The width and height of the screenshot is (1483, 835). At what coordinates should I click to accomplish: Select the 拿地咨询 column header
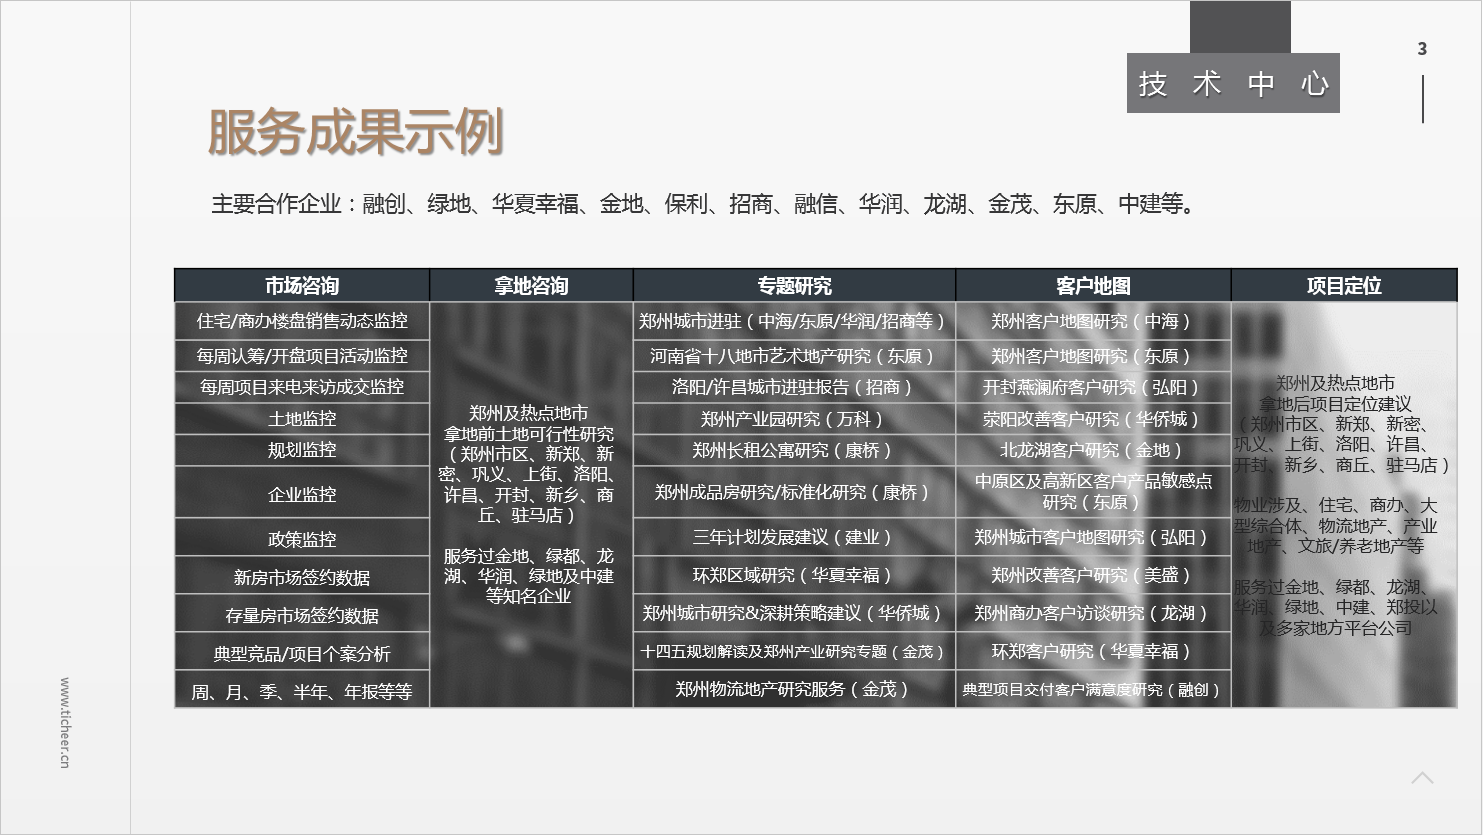pos(531,286)
